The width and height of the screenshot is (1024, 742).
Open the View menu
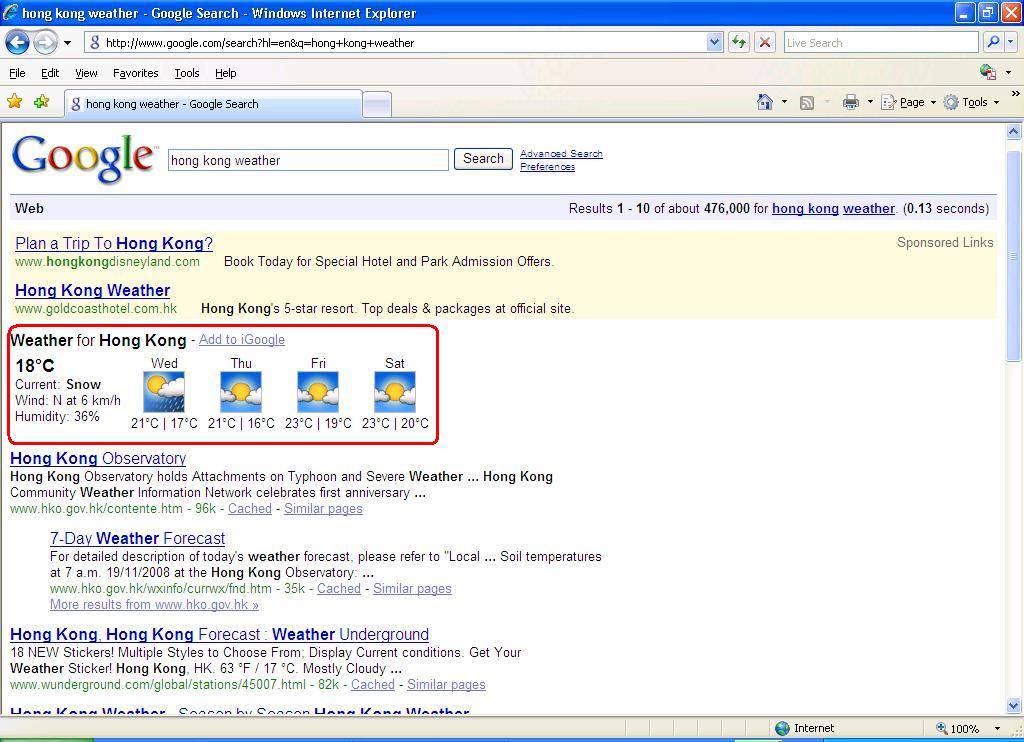(x=86, y=73)
